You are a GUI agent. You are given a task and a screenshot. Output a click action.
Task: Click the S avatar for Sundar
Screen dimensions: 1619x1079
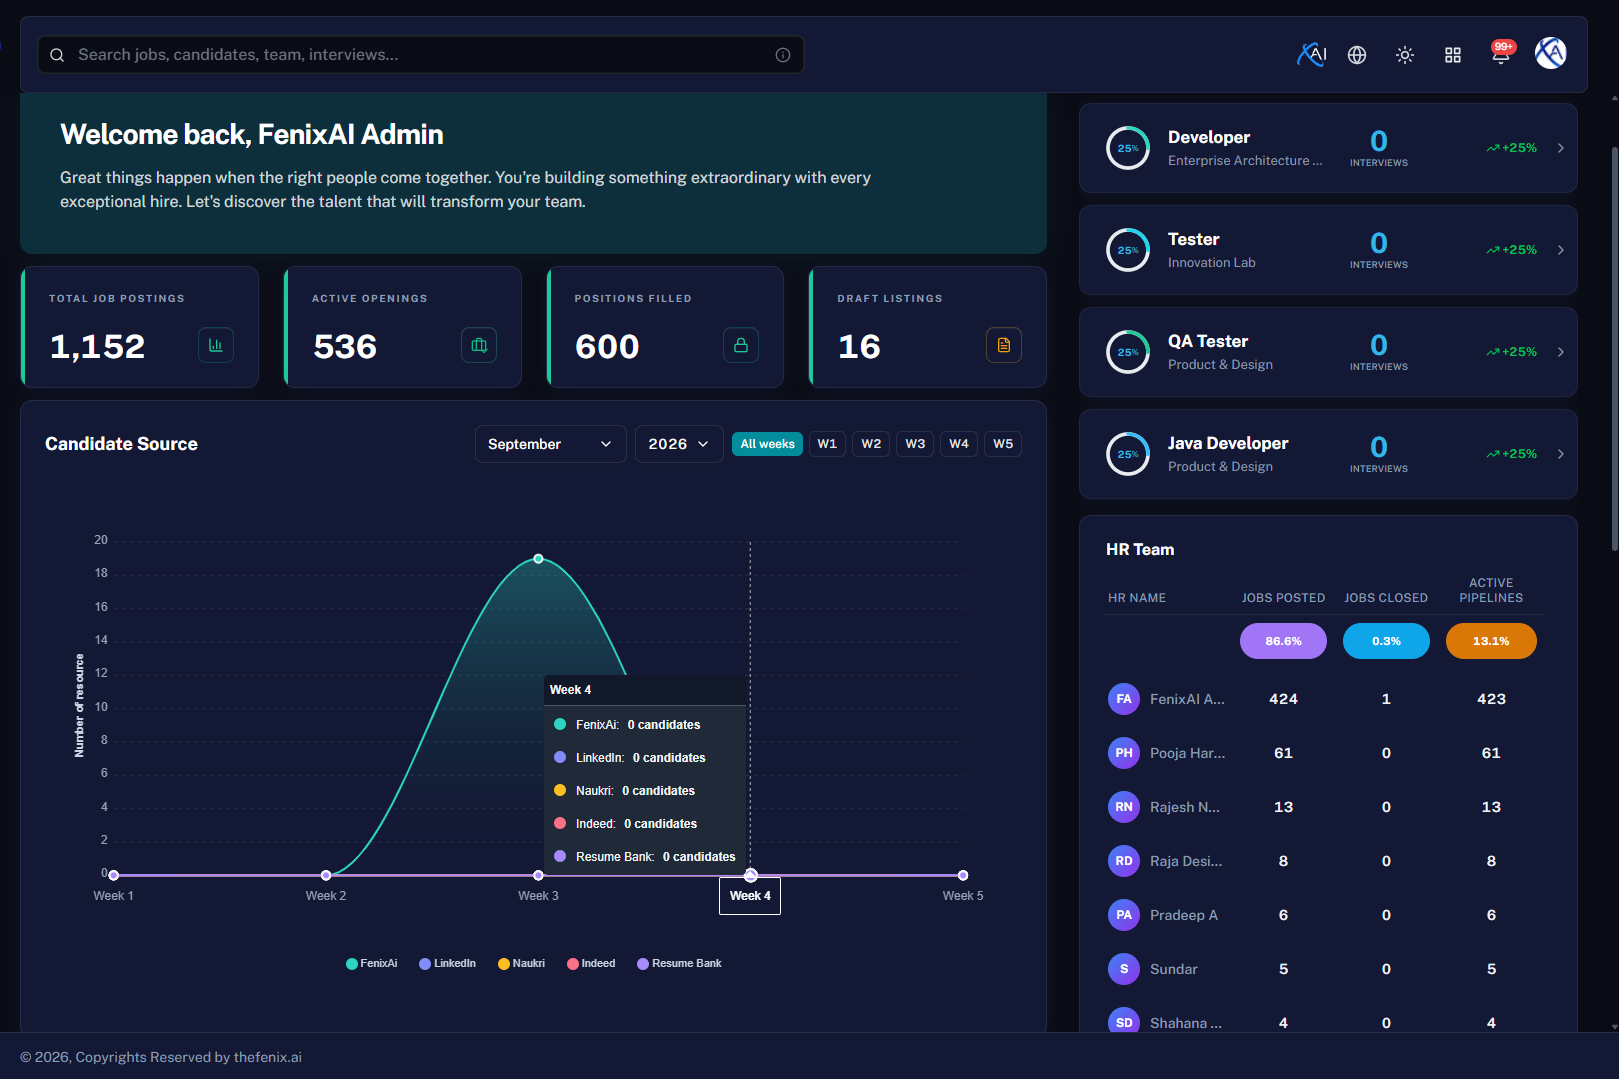1124,969
